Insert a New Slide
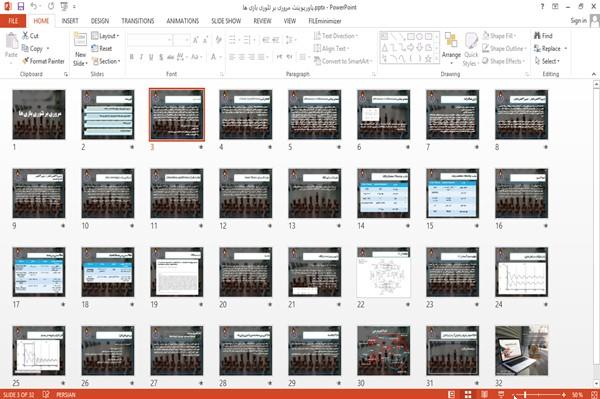600x399 pixels. click(80, 49)
